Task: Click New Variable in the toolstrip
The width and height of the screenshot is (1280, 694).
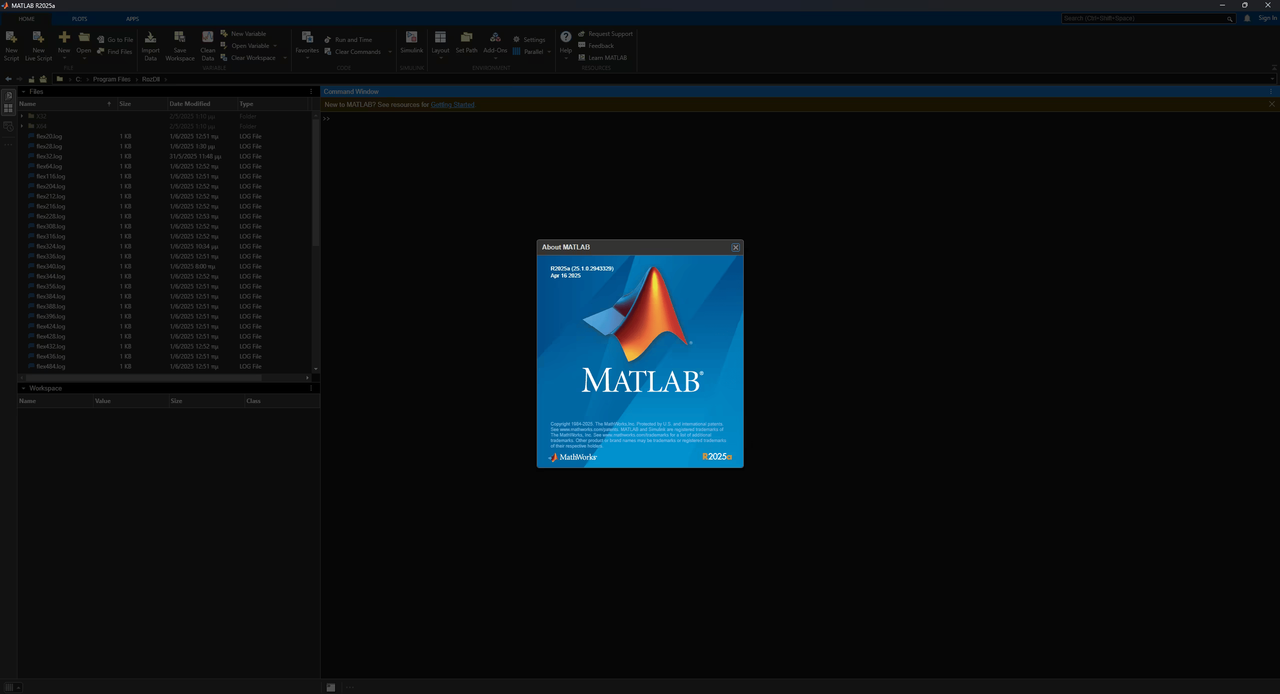Action: point(243,34)
